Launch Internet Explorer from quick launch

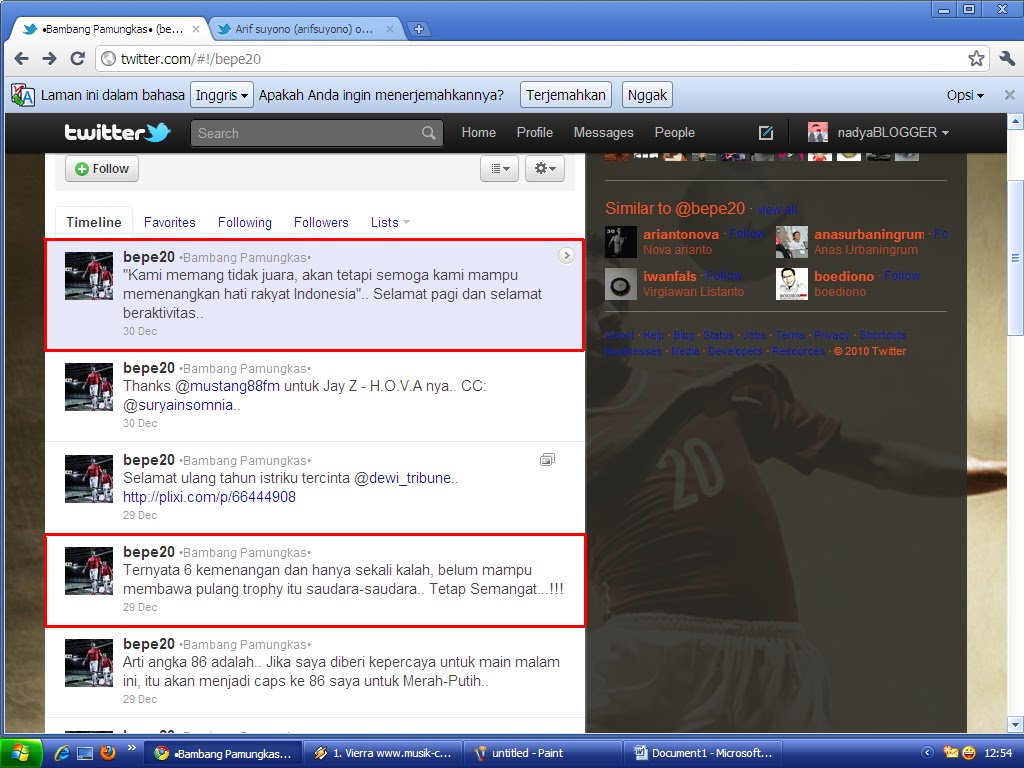[x=61, y=753]
